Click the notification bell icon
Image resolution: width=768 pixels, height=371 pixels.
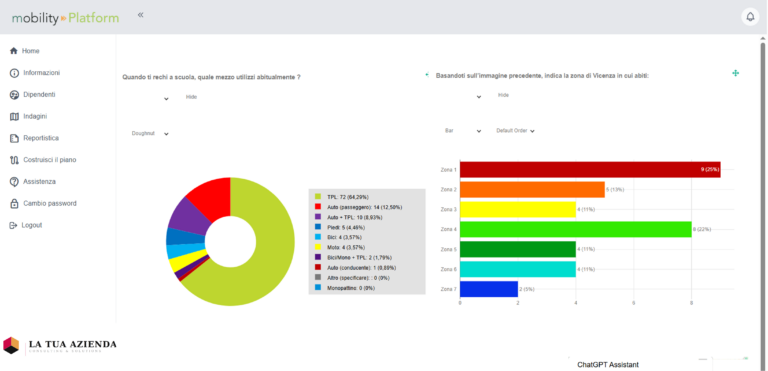pyautogui.click(x=750, y=17)
